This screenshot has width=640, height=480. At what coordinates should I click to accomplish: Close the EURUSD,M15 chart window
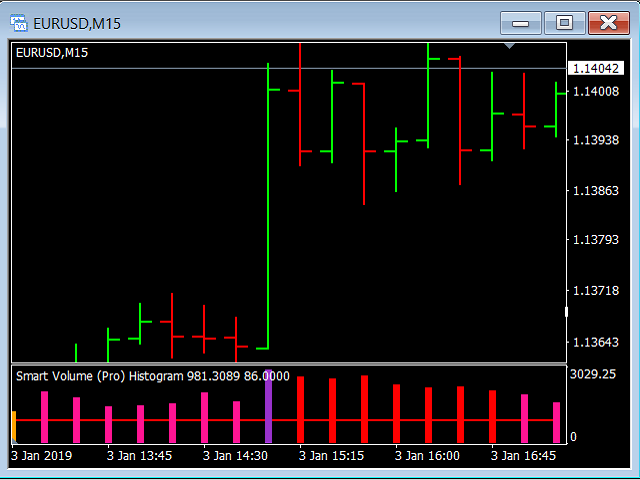[x=609, y=23]
